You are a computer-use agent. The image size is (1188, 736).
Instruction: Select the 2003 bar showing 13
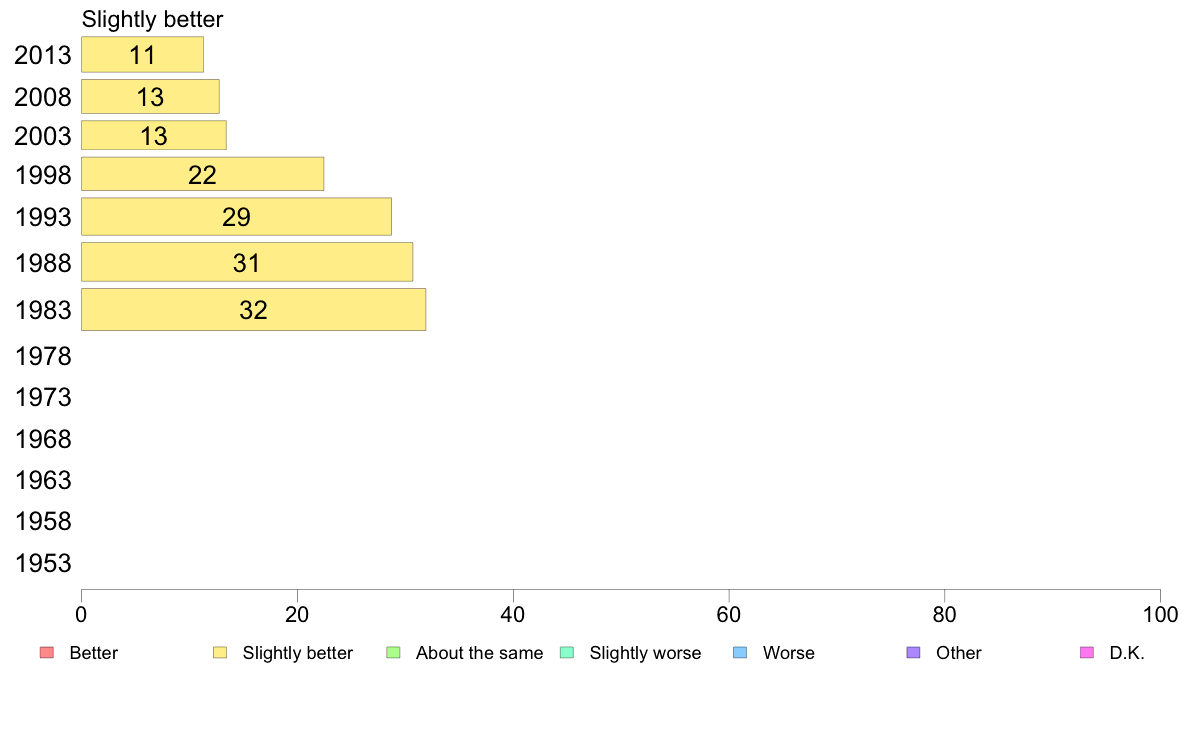tap(154, 136)
